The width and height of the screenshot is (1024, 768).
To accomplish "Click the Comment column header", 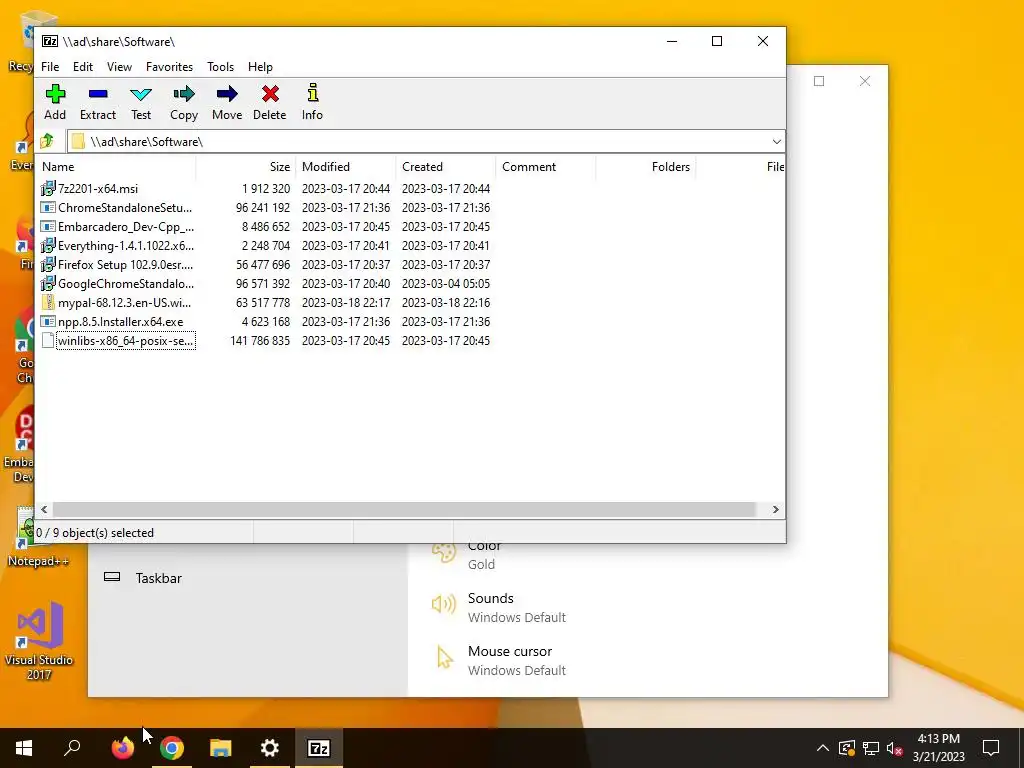I will point(546,167).
